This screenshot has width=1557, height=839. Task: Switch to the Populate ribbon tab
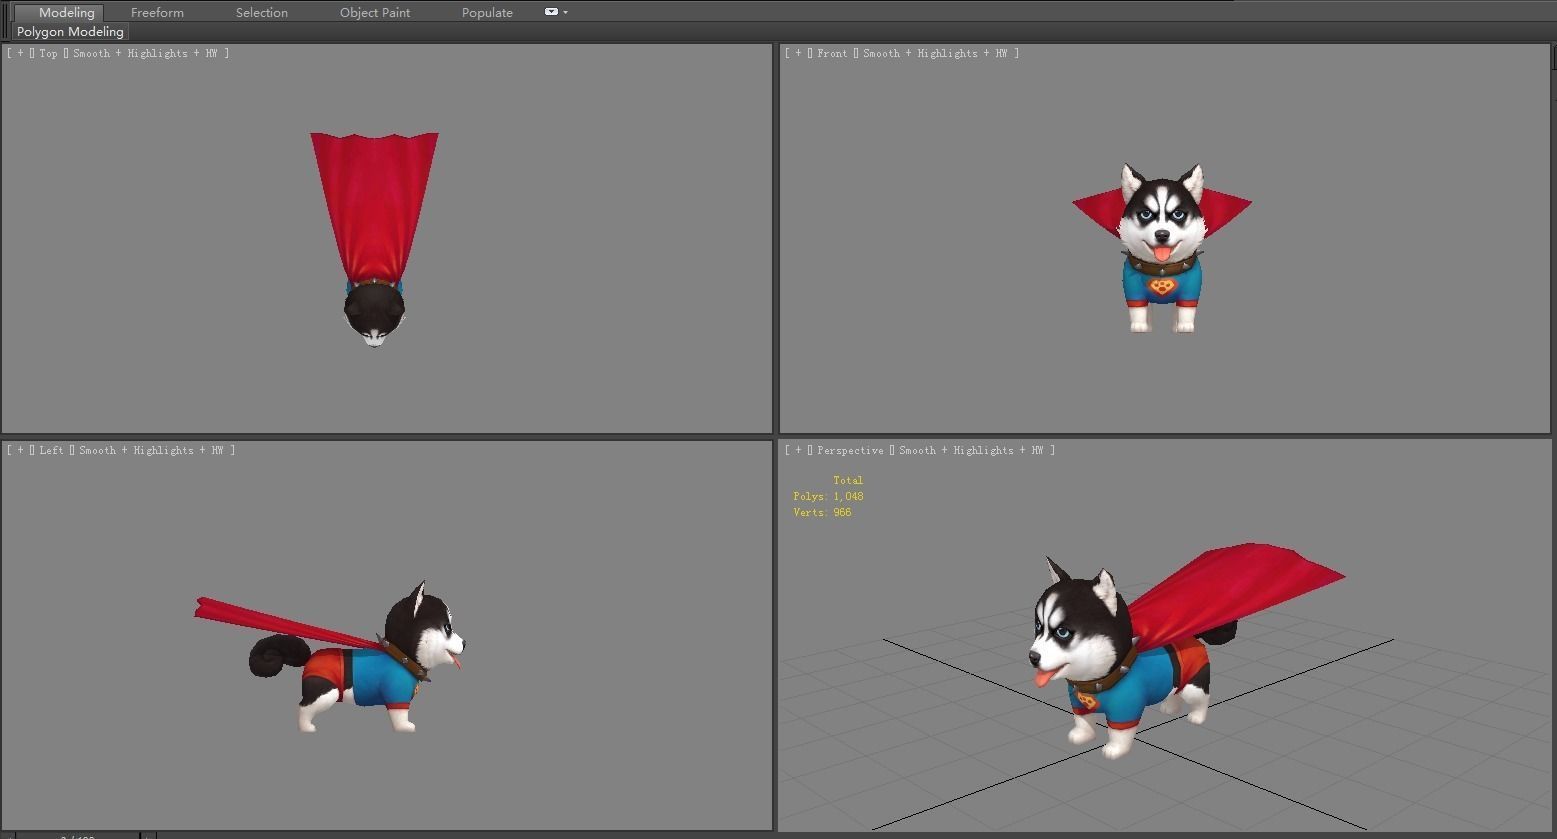(x=487, y=12)
